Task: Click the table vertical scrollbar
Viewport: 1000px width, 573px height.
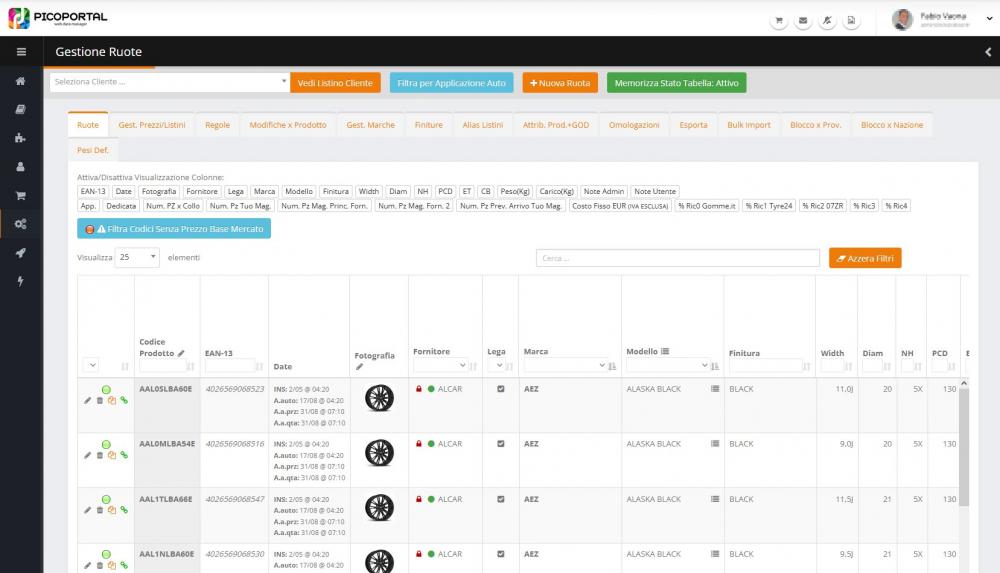Action: tap(964, 447)
